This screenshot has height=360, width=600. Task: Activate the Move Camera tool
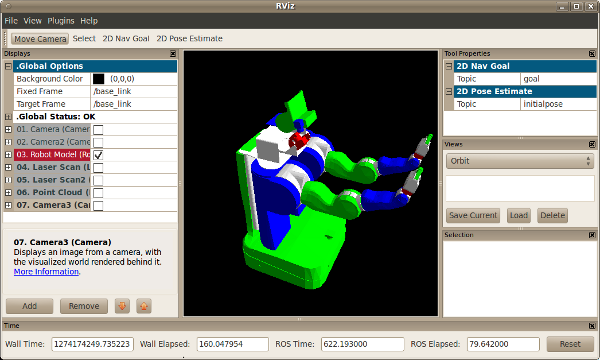(40, 39)
